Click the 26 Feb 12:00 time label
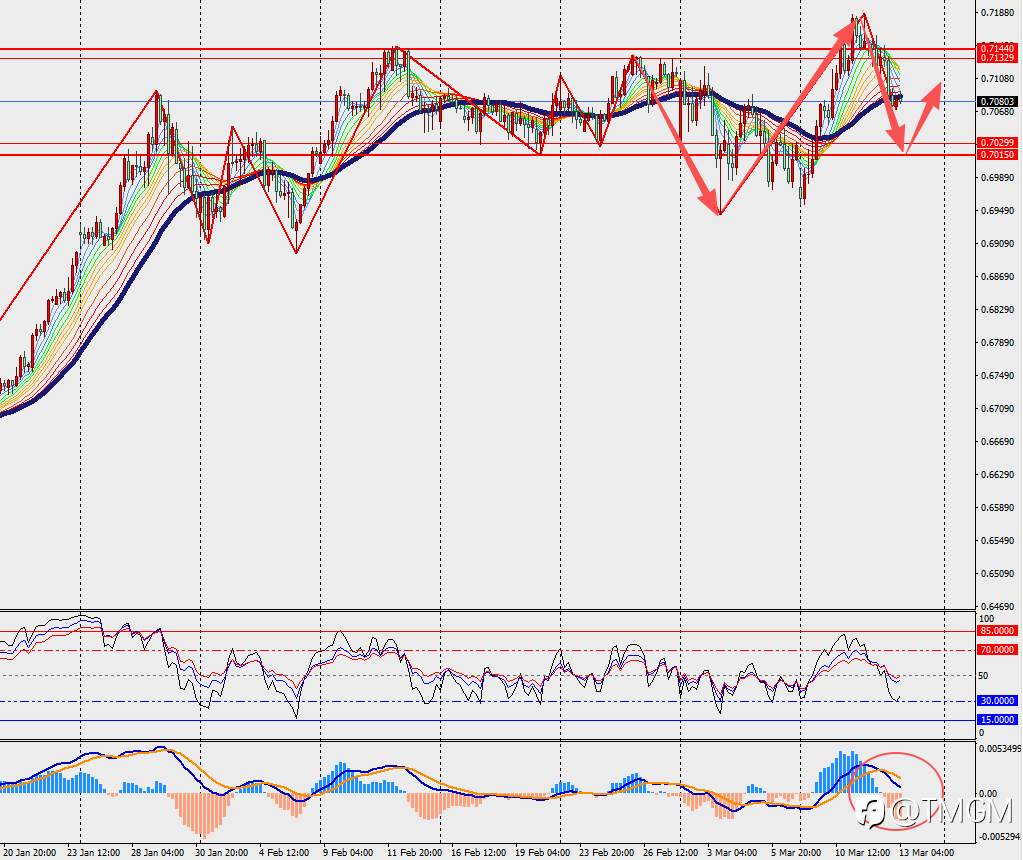 click(x=670, y=853)
